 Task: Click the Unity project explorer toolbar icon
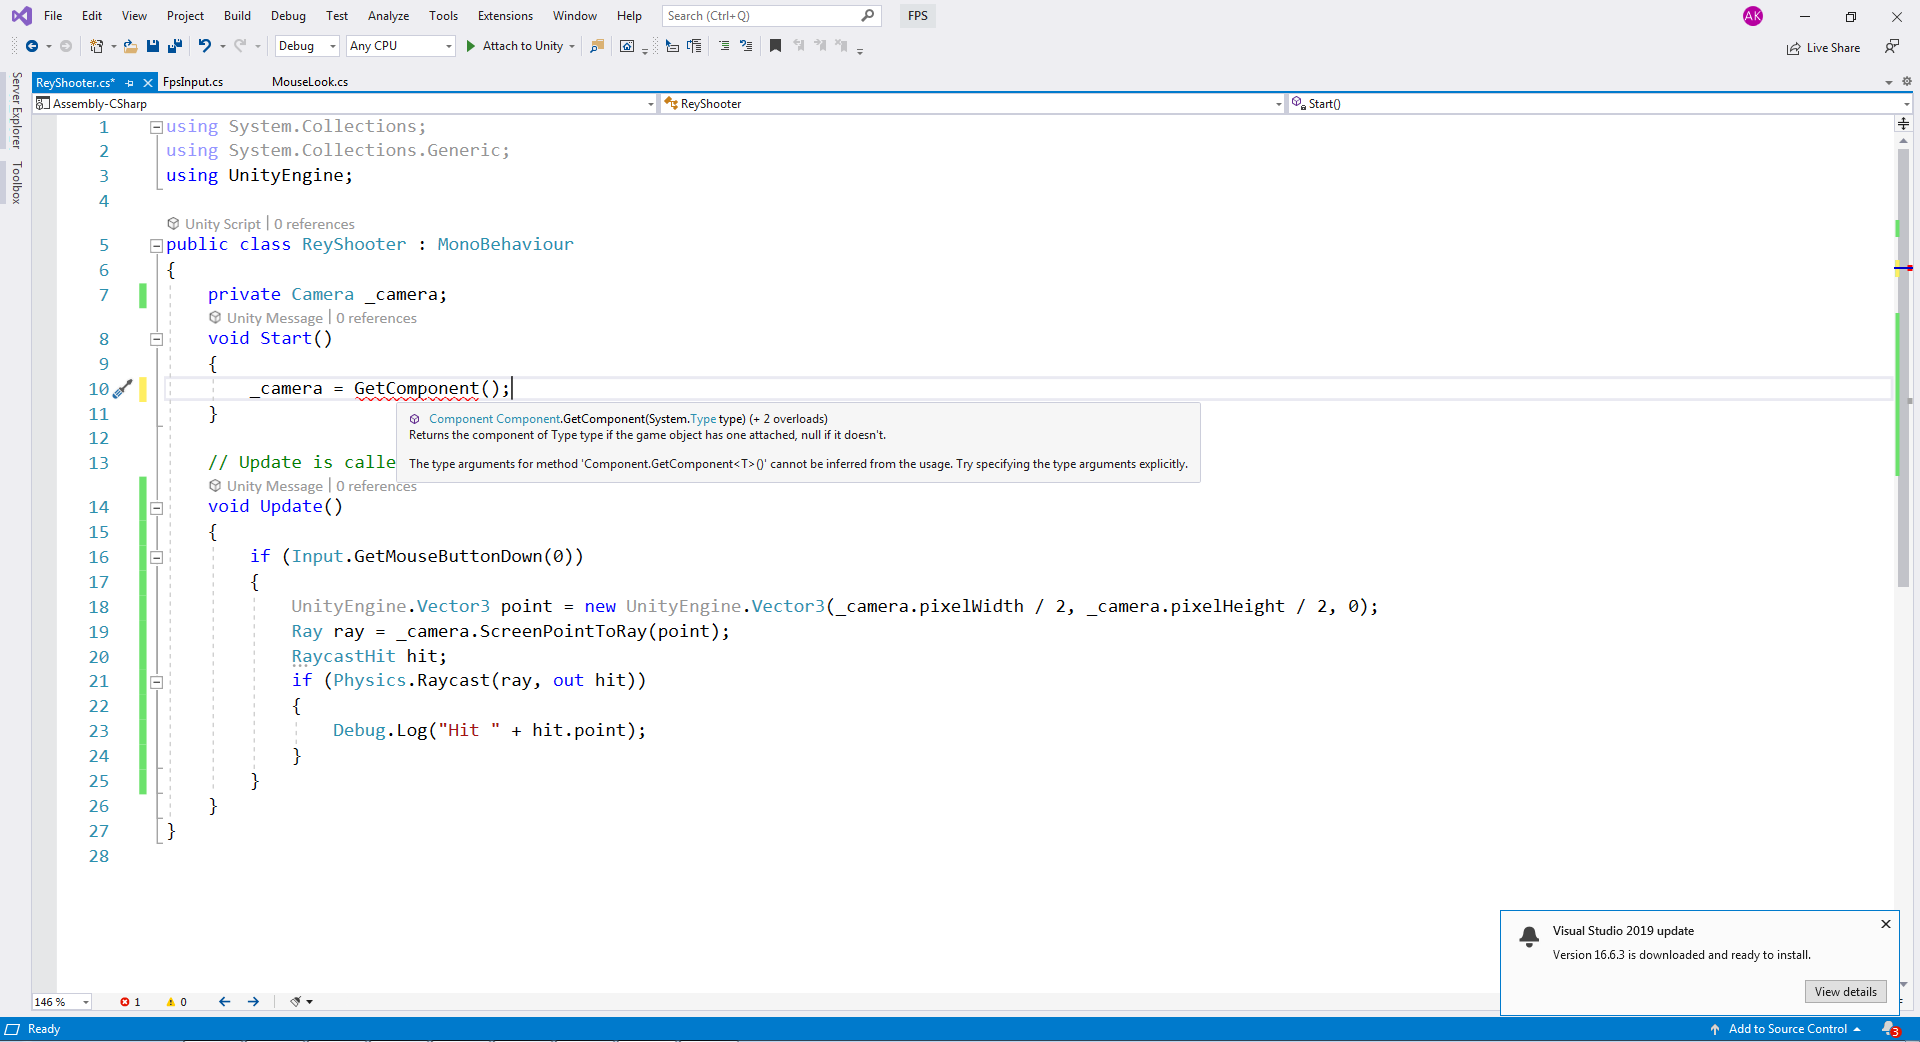coord(627,46)
